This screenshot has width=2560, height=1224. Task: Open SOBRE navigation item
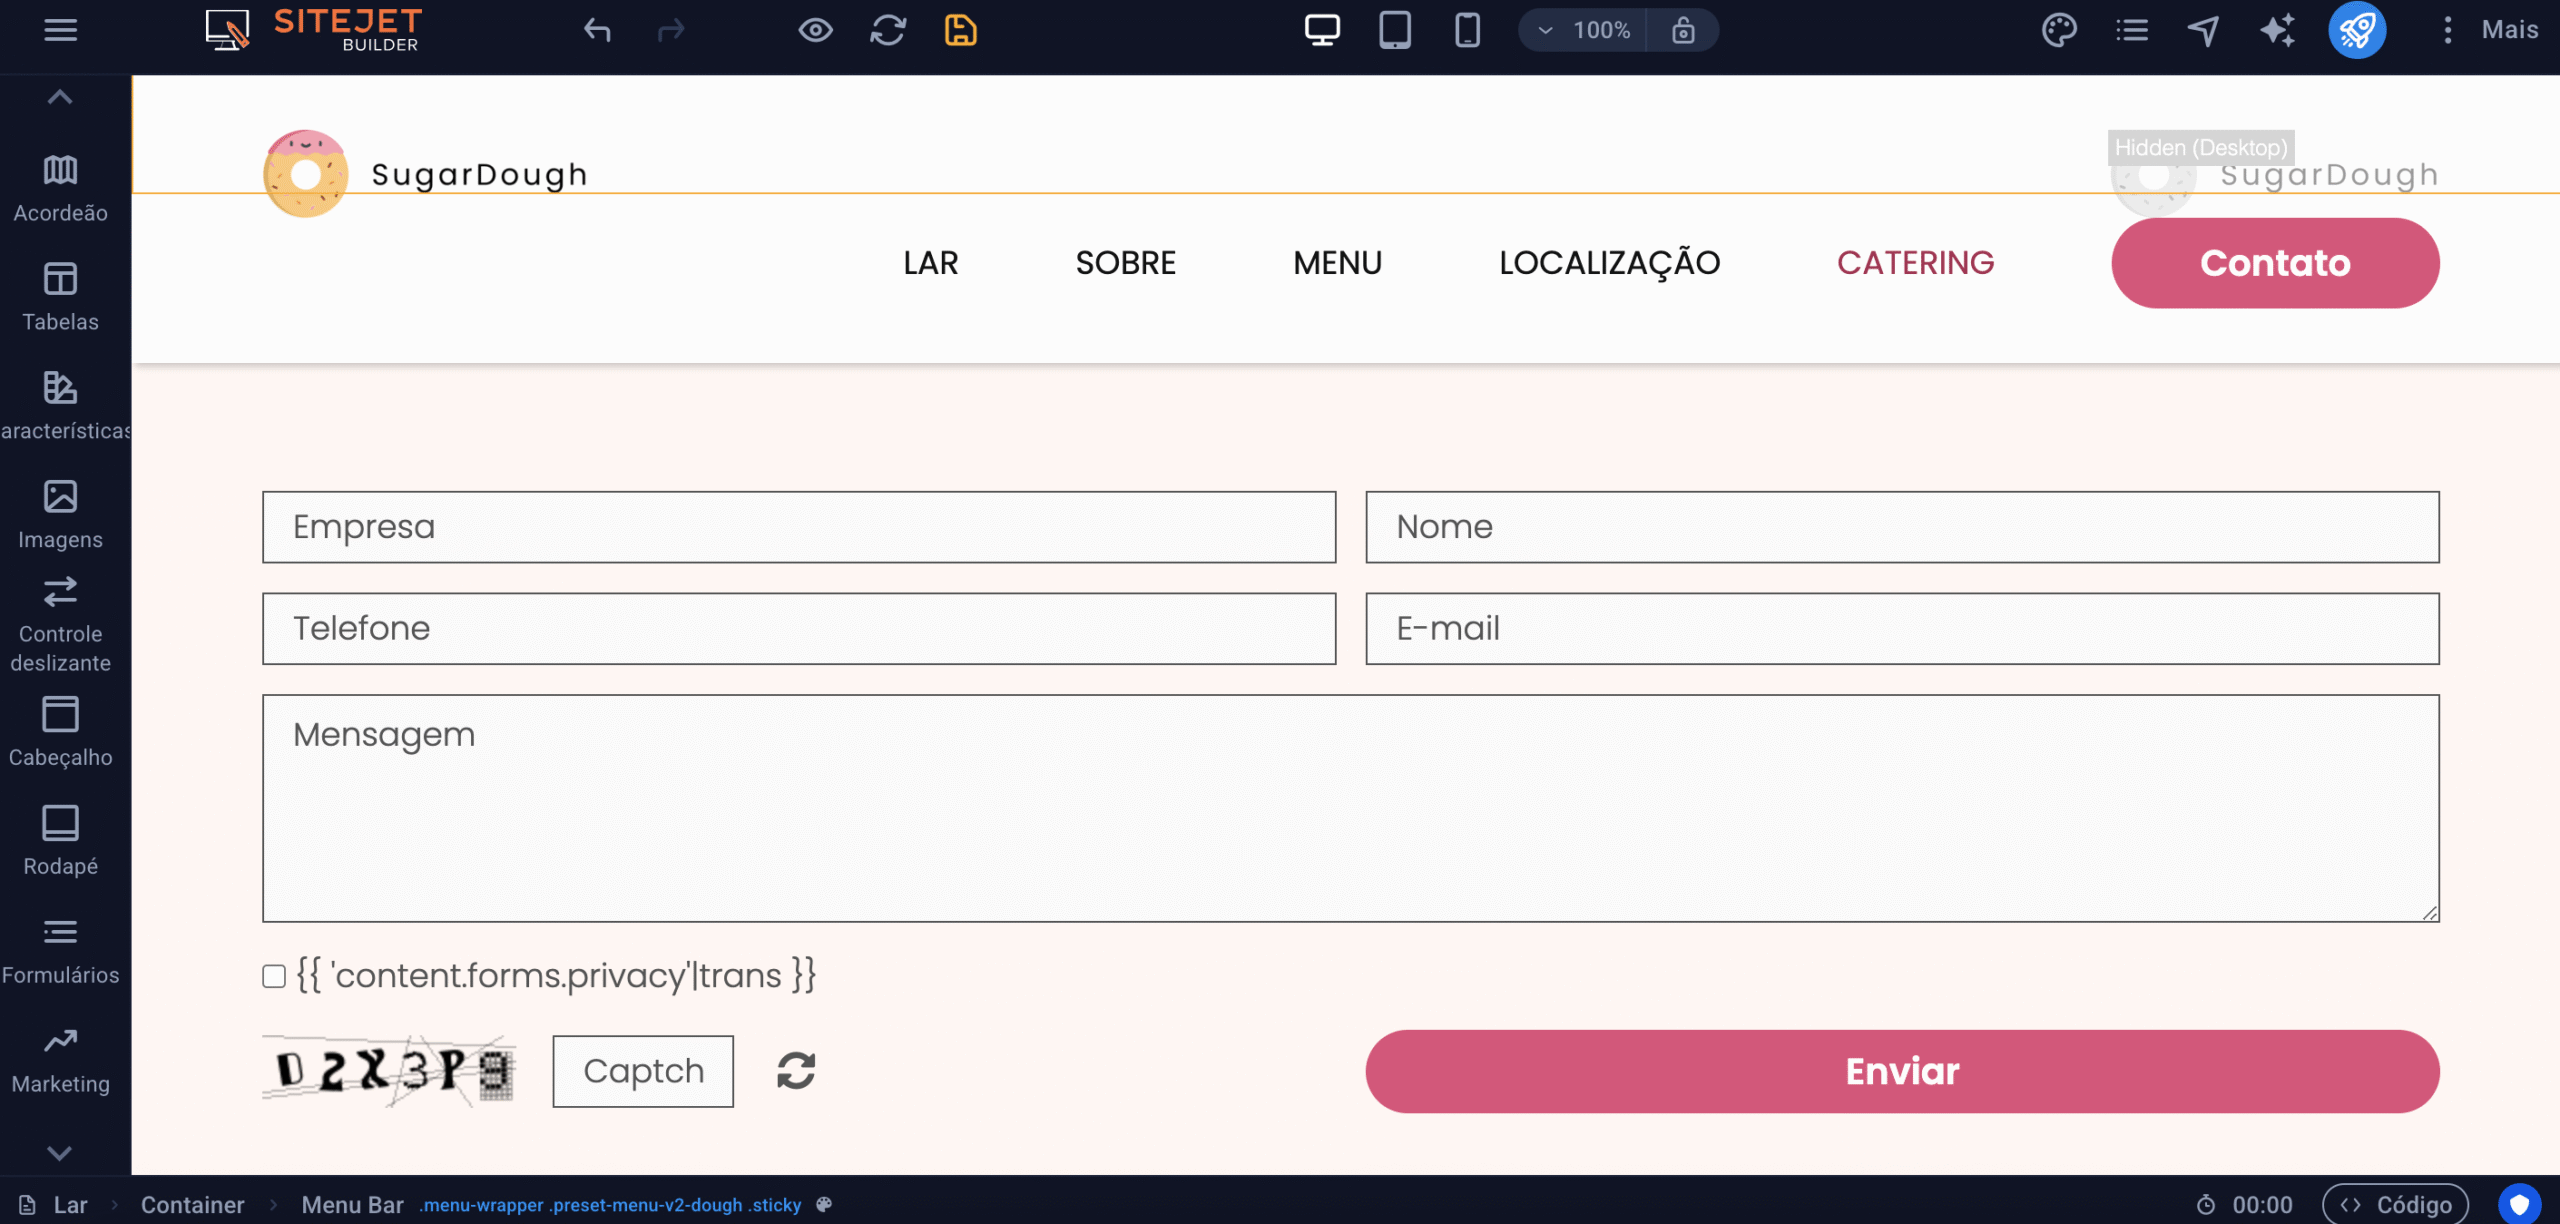pos(1125,263)
